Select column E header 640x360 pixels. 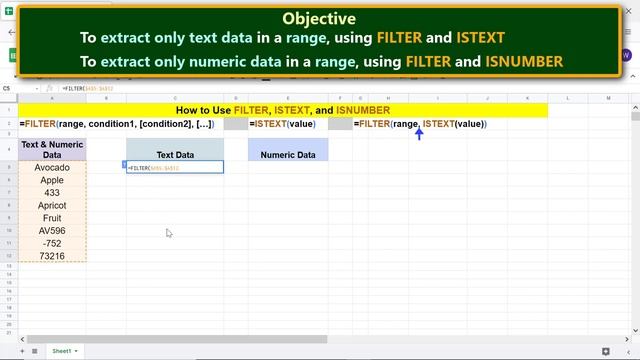coord(288,98)
